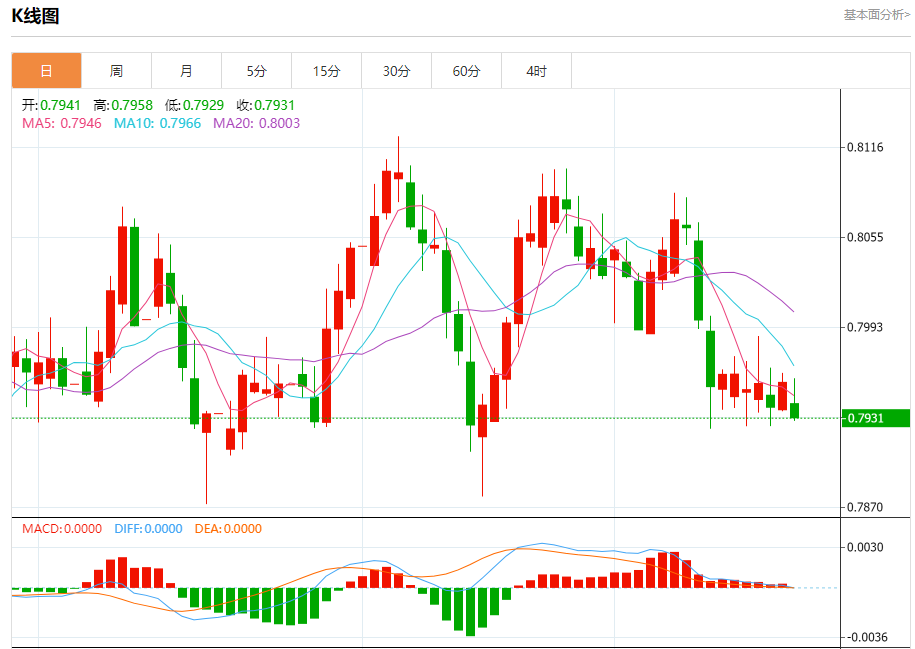
Task: Open the 15分 interval chart
Action: [x=326, y=71]
